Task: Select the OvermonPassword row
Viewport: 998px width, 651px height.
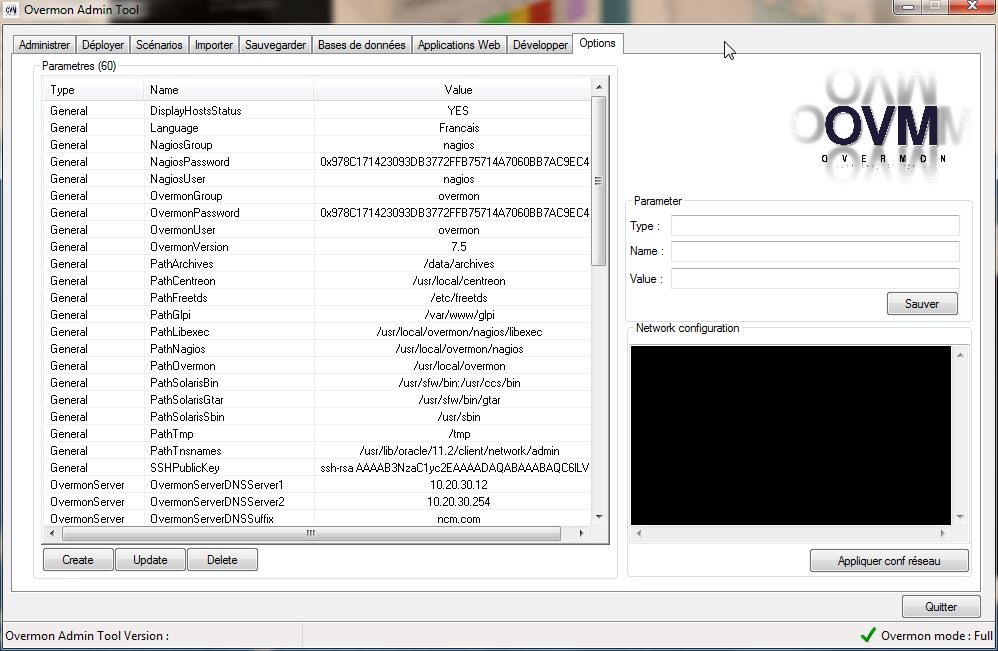Action: 317,213
